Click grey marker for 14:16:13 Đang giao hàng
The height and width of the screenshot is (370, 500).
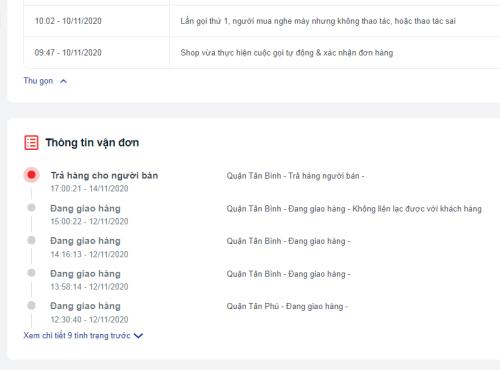click(31, 240)
